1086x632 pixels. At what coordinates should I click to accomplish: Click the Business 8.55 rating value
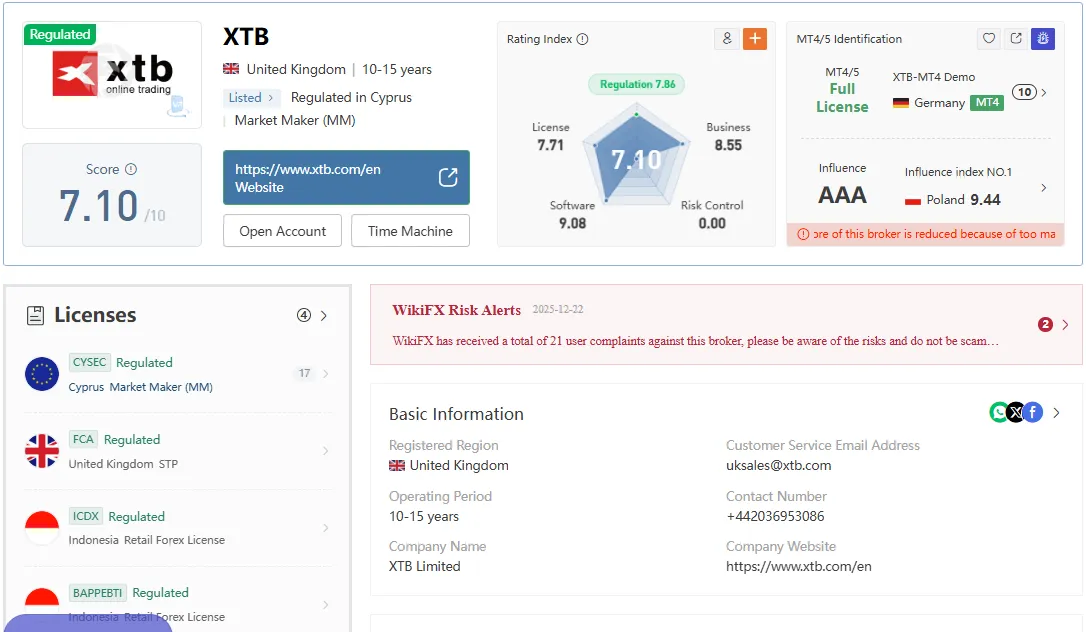[x=728, y=145]
